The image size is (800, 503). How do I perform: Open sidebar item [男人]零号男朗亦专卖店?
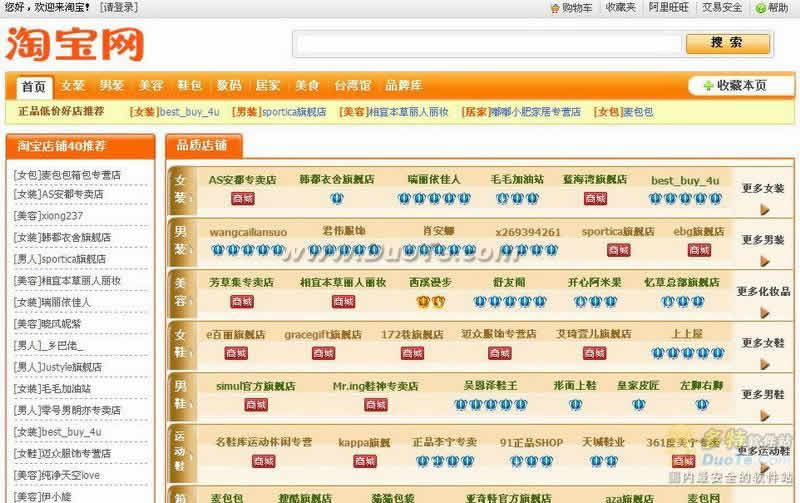pos(67,410)
